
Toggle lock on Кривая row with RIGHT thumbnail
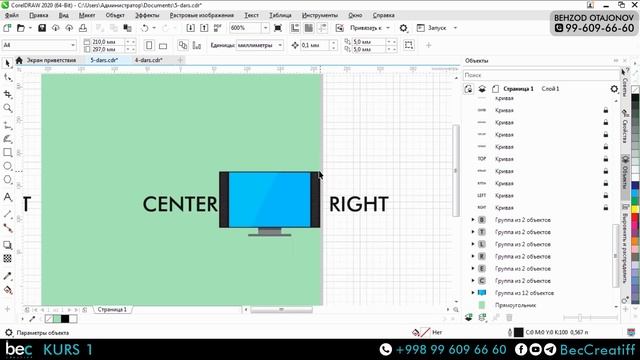(606, 208)
